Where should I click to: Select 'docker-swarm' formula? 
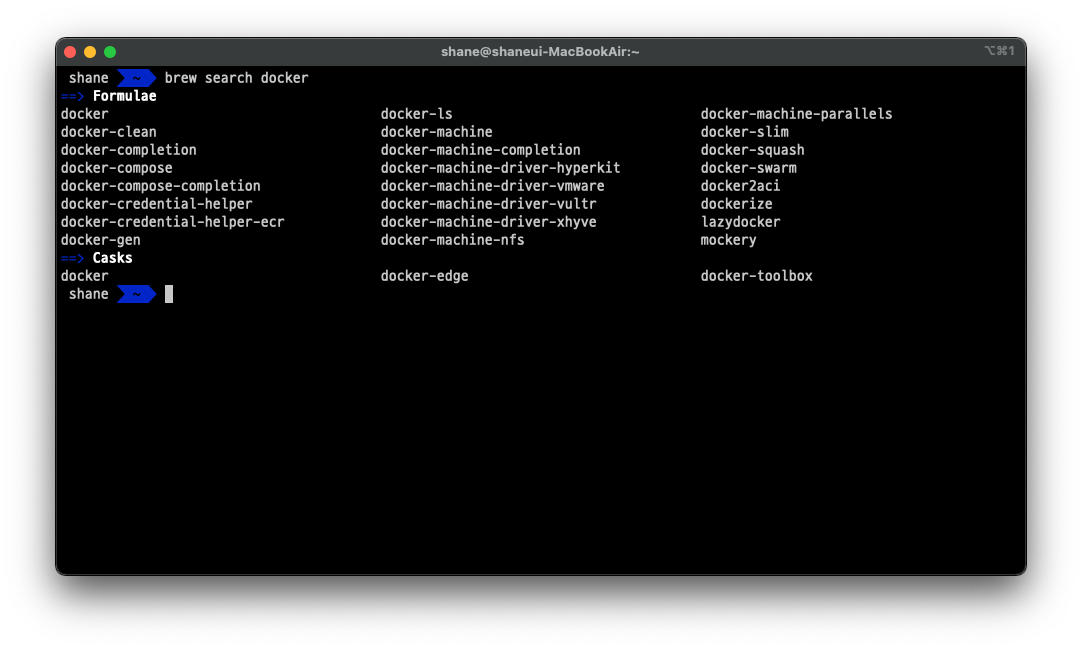(749, 168)
